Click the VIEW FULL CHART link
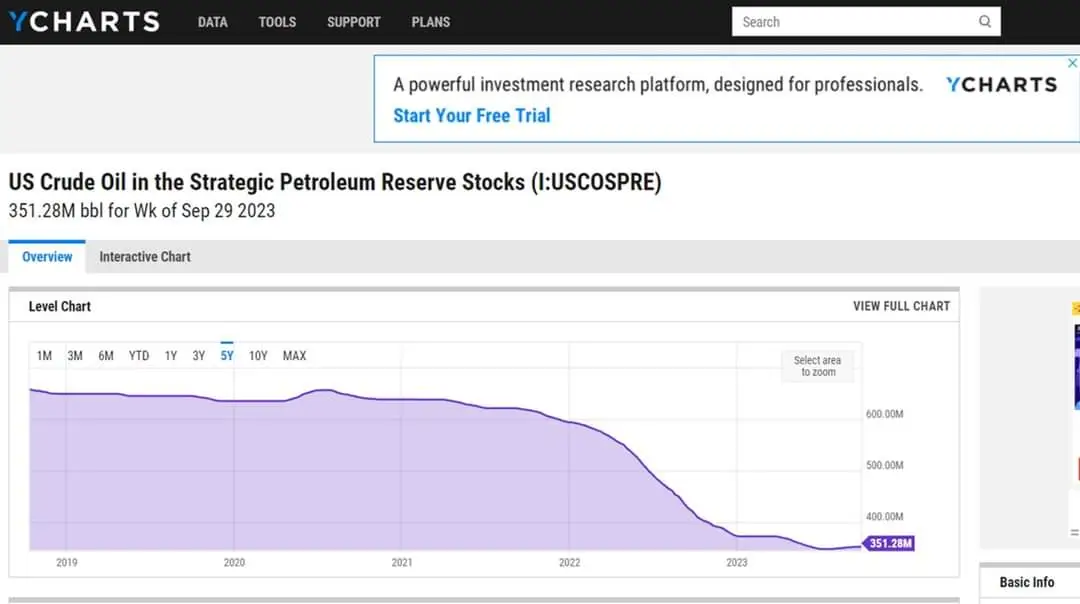Screen dimensions: 1080x604 [x=901, y=306]
